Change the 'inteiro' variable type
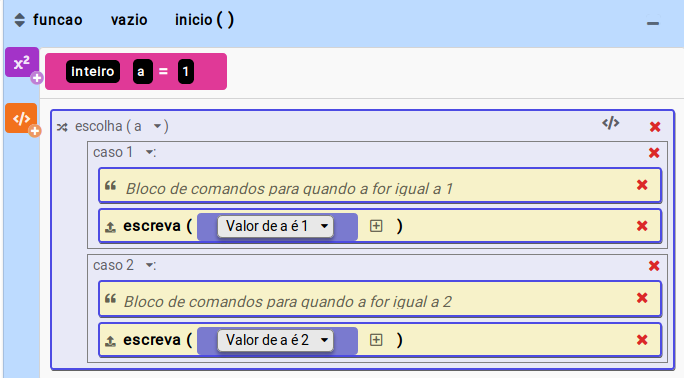The image size is (684, 378). point(93,72)
